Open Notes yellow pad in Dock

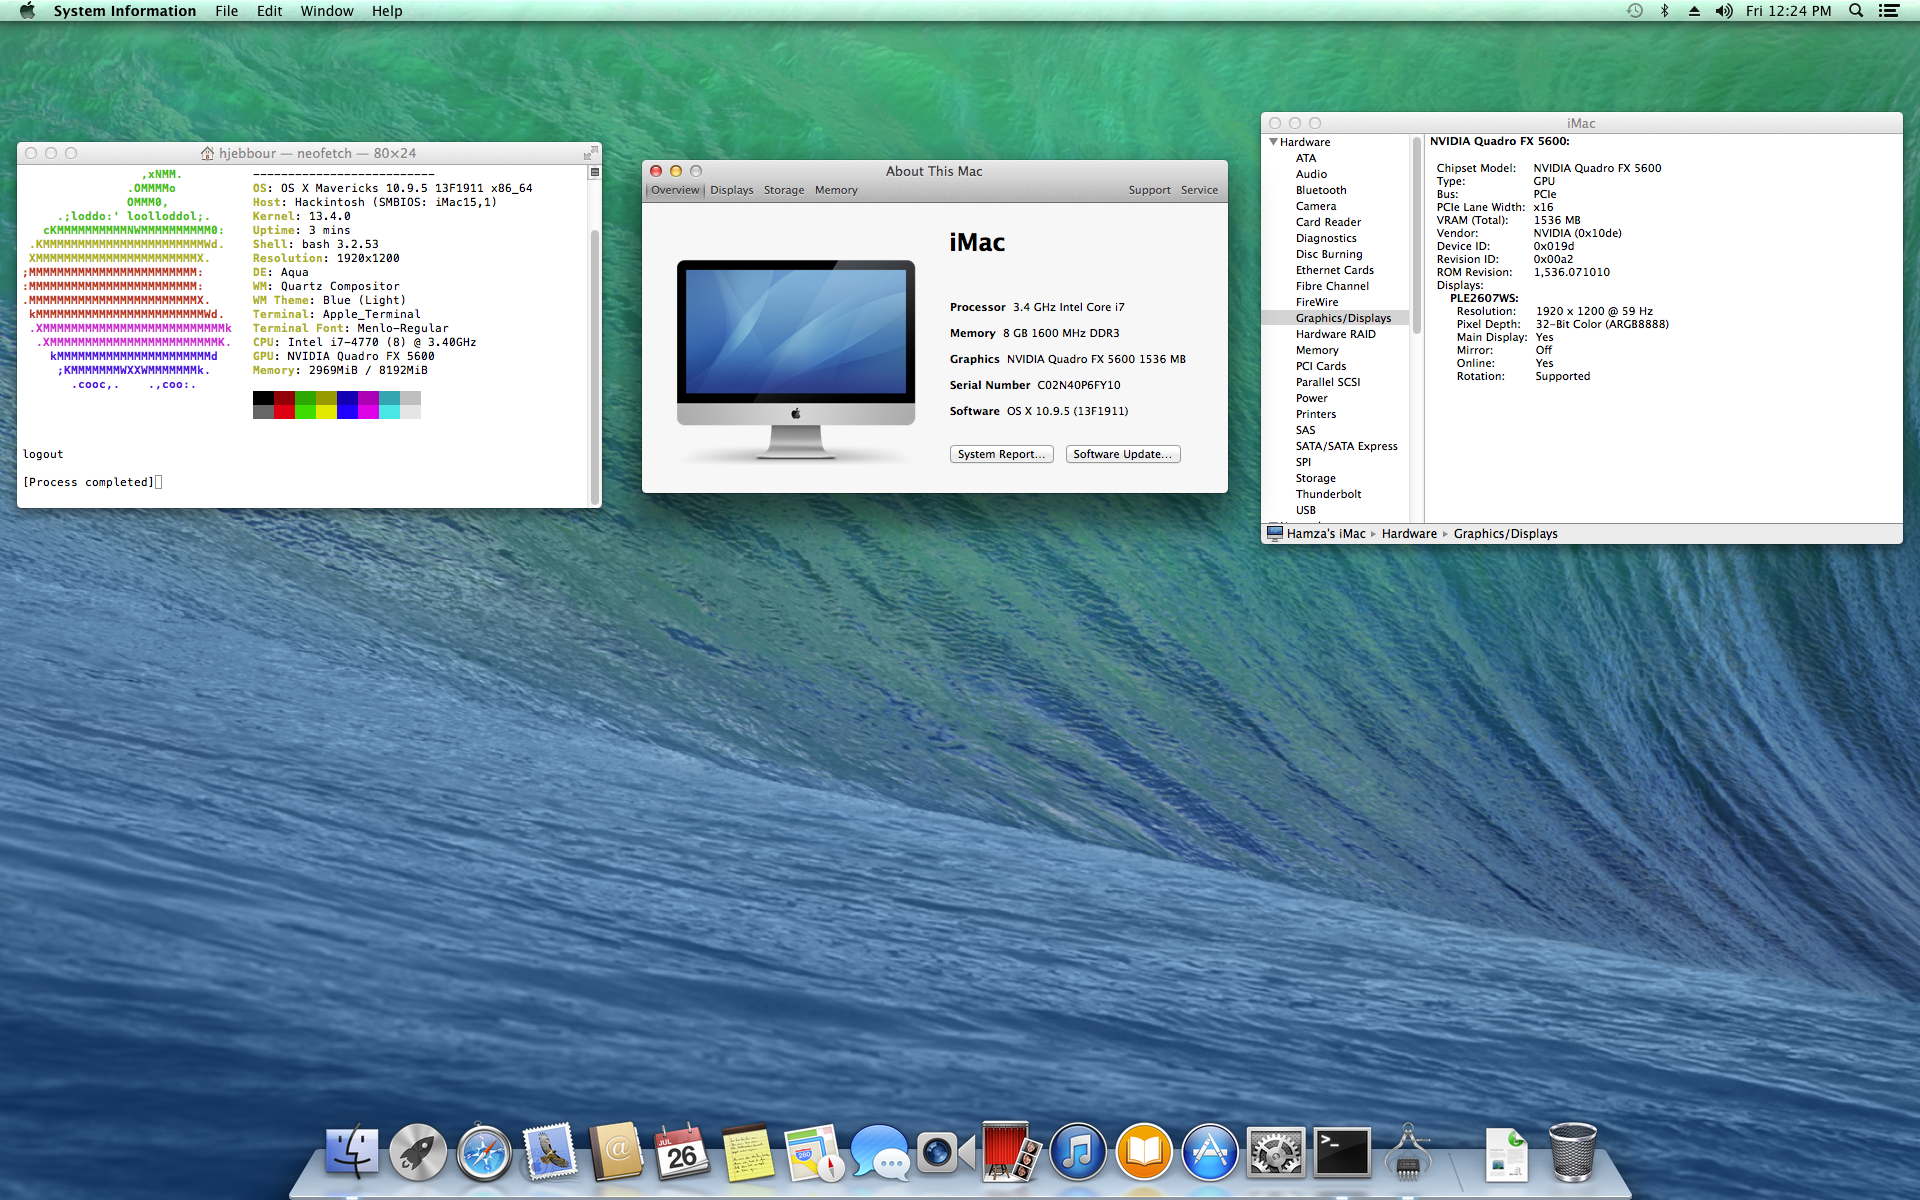coord(748,1152)
